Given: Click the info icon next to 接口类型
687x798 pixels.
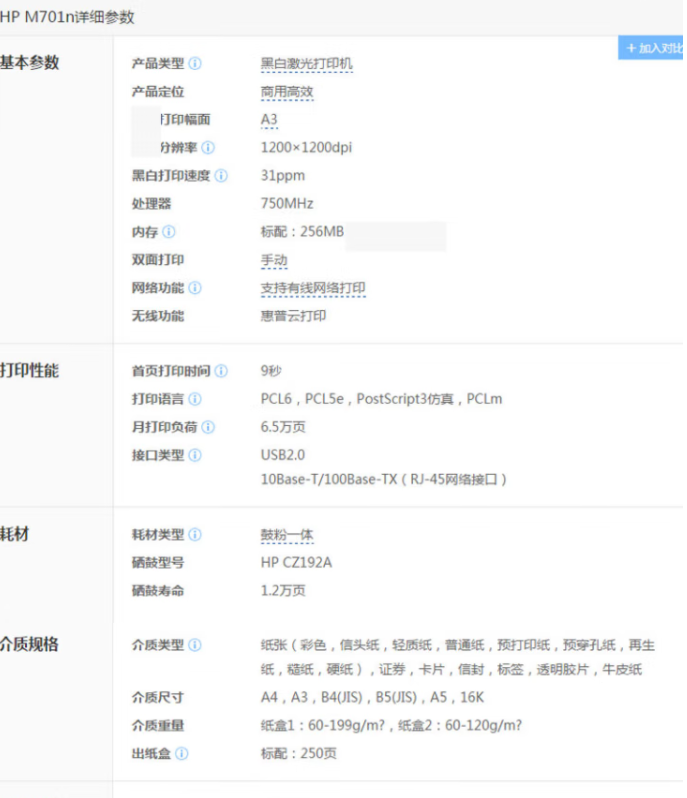Looking at the screenshot, I should pos(195,455).
